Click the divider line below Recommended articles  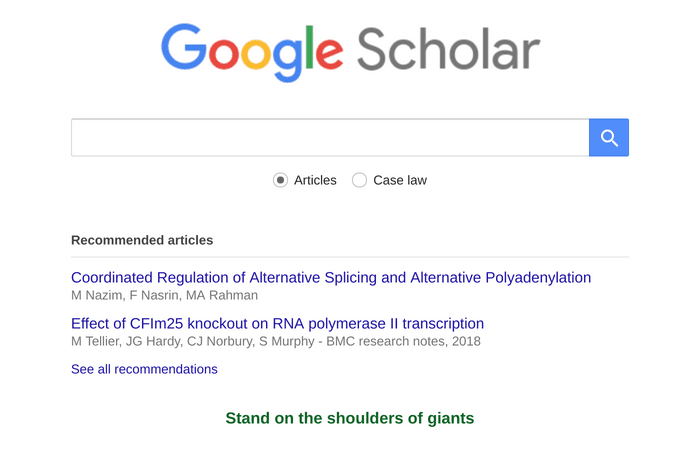pos(350,257)
